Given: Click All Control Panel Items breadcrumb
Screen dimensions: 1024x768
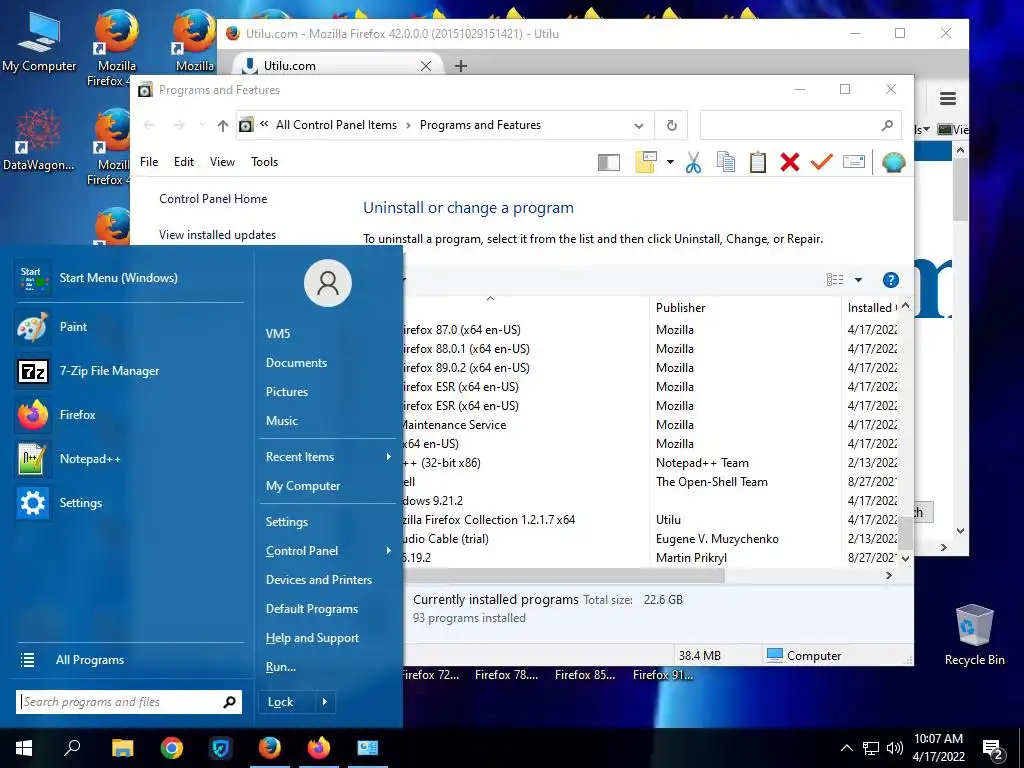Looking at the screenshot, I should 336,125.
